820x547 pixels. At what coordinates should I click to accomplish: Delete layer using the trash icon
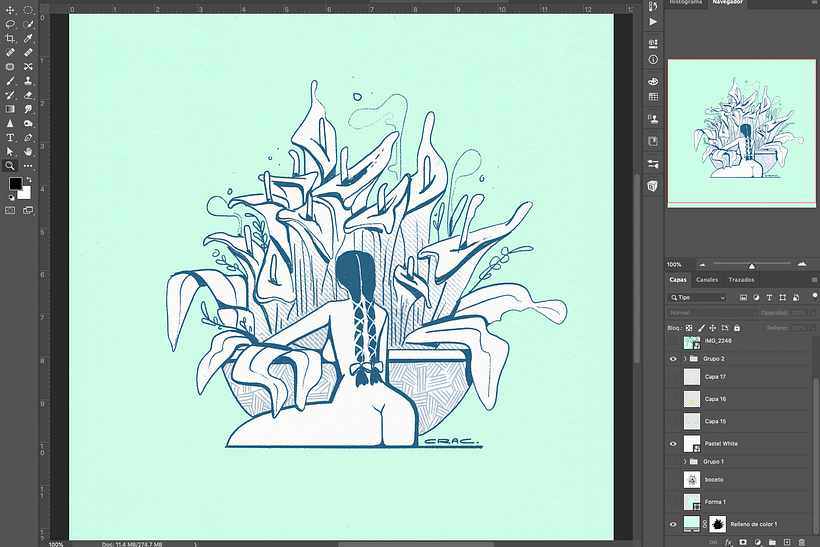click(x=802, y=541)
